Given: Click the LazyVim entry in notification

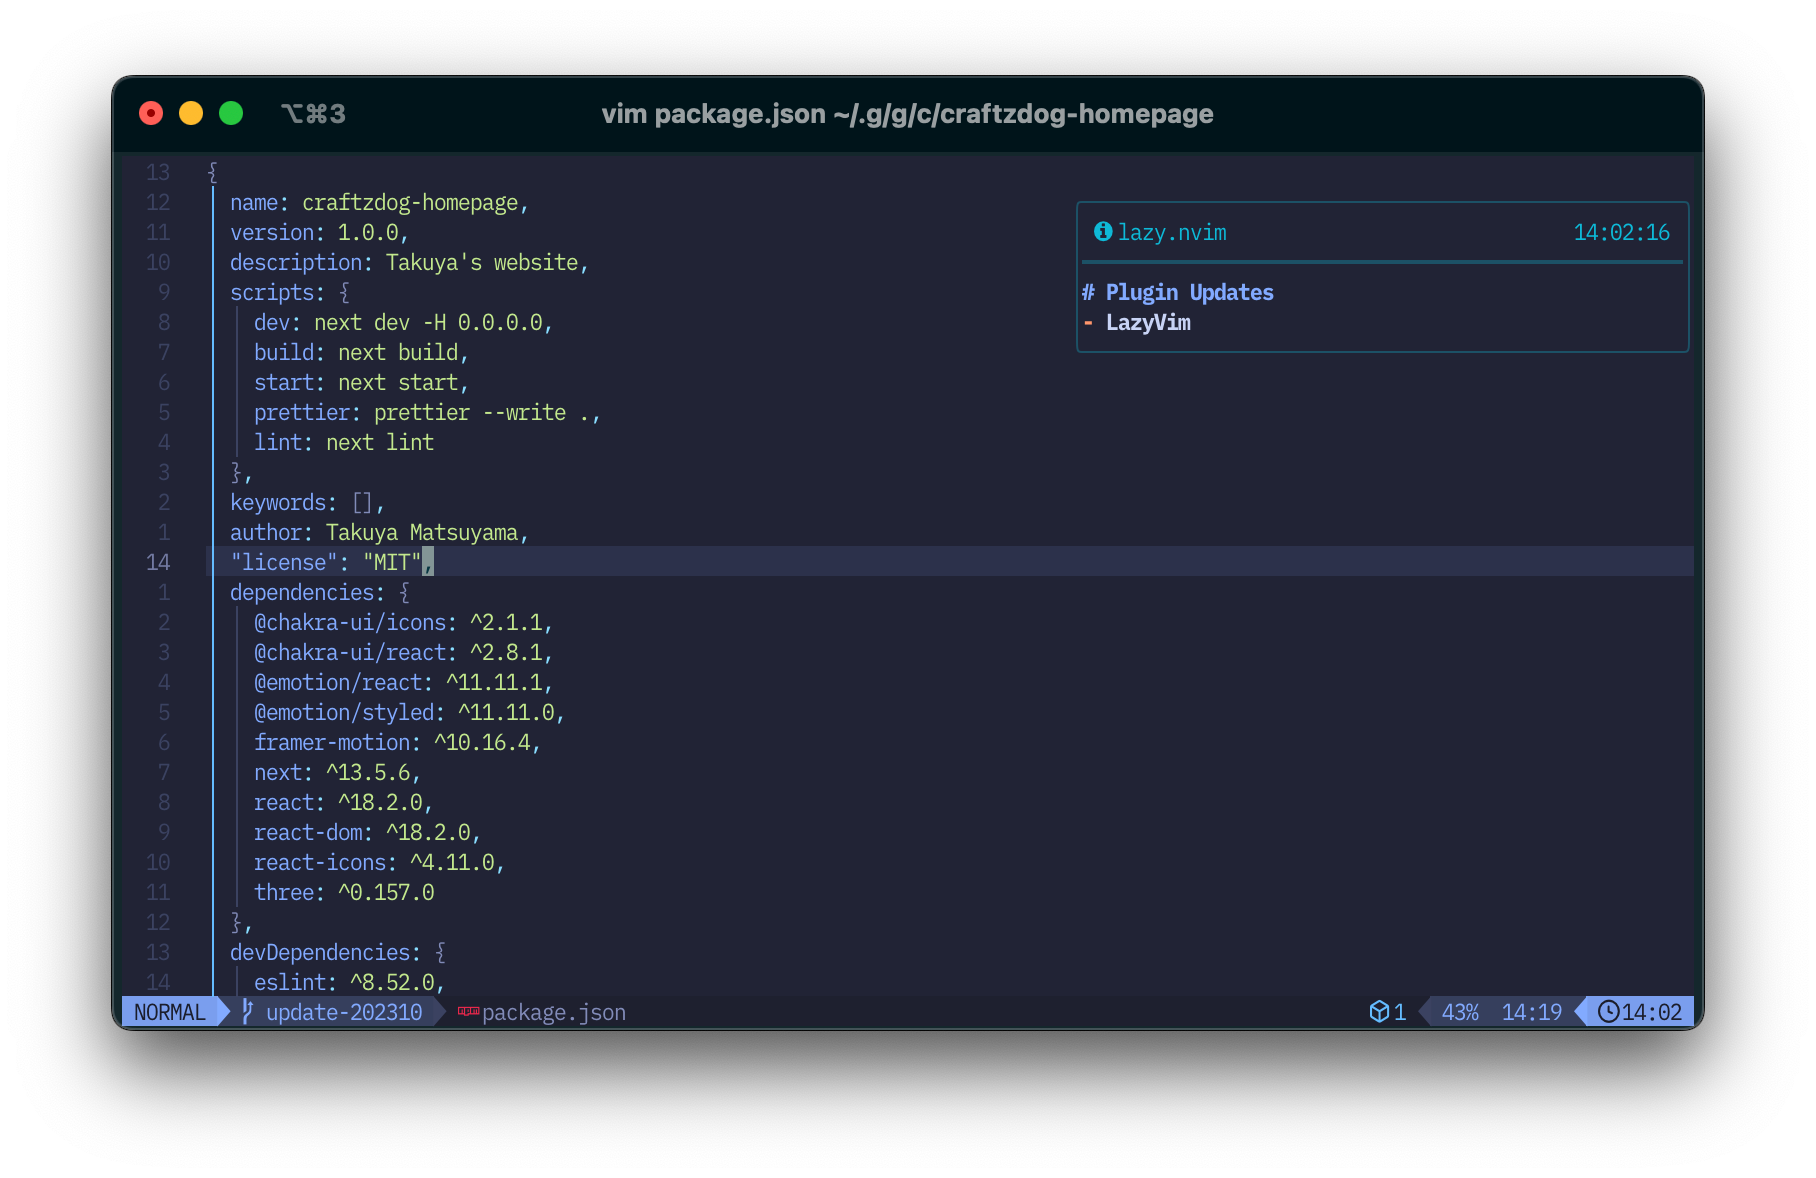Looking at the screenshot, I should 1148,322.
